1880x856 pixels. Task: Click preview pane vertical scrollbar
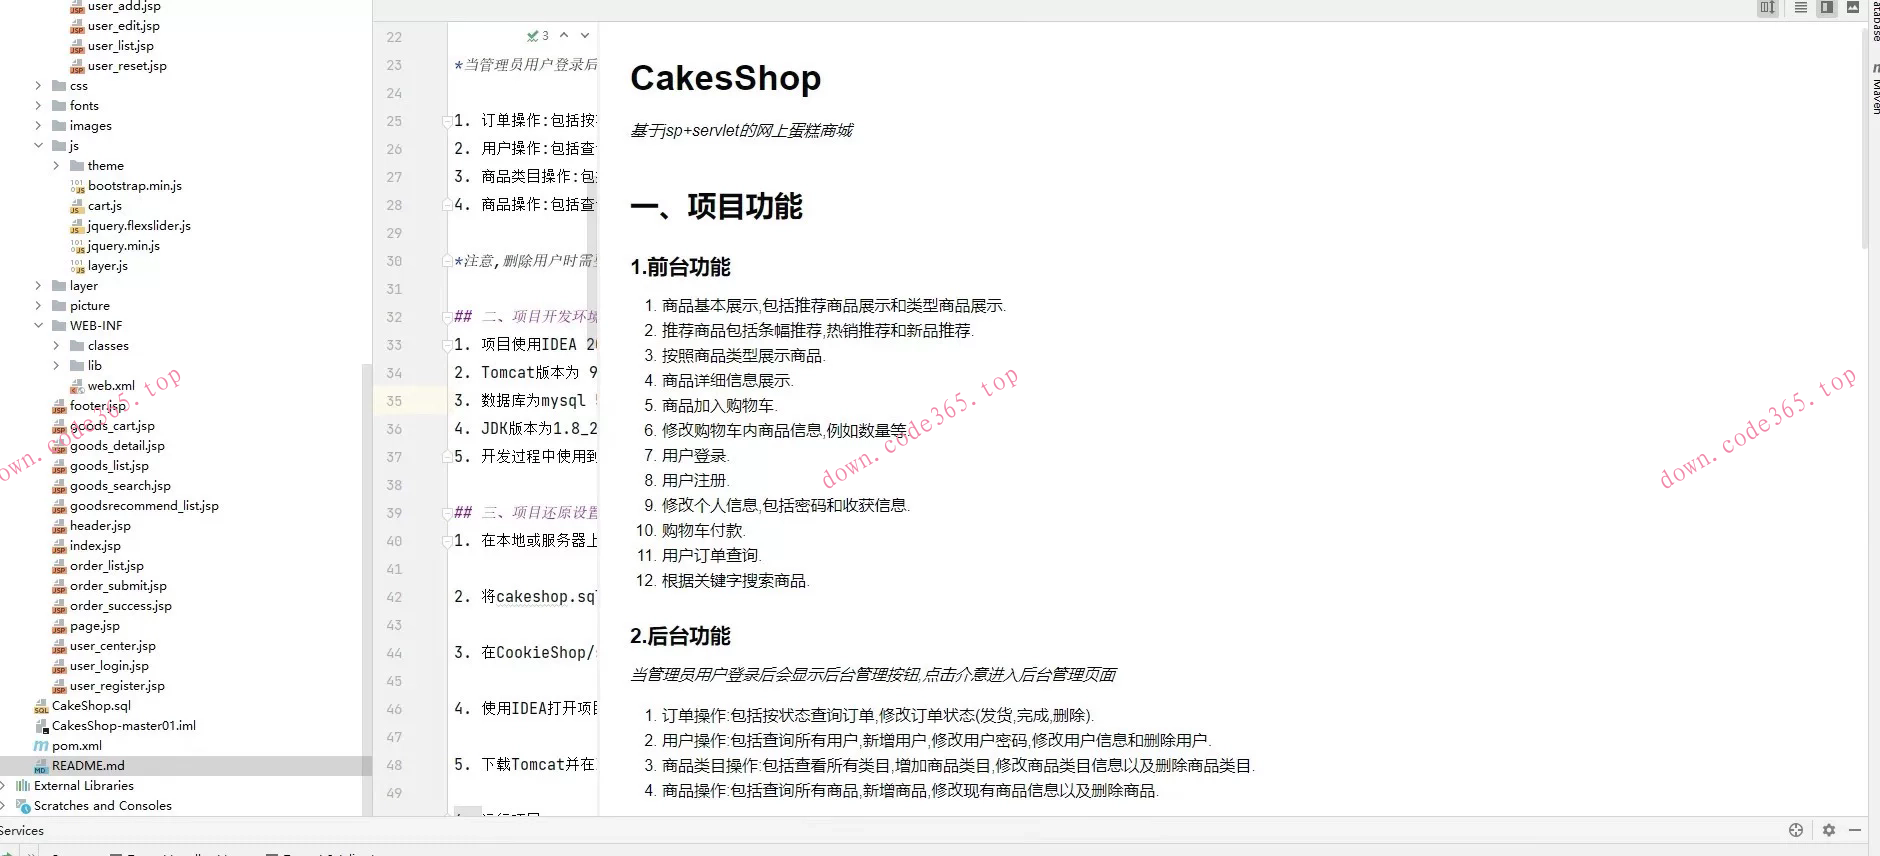point(1864,140)
